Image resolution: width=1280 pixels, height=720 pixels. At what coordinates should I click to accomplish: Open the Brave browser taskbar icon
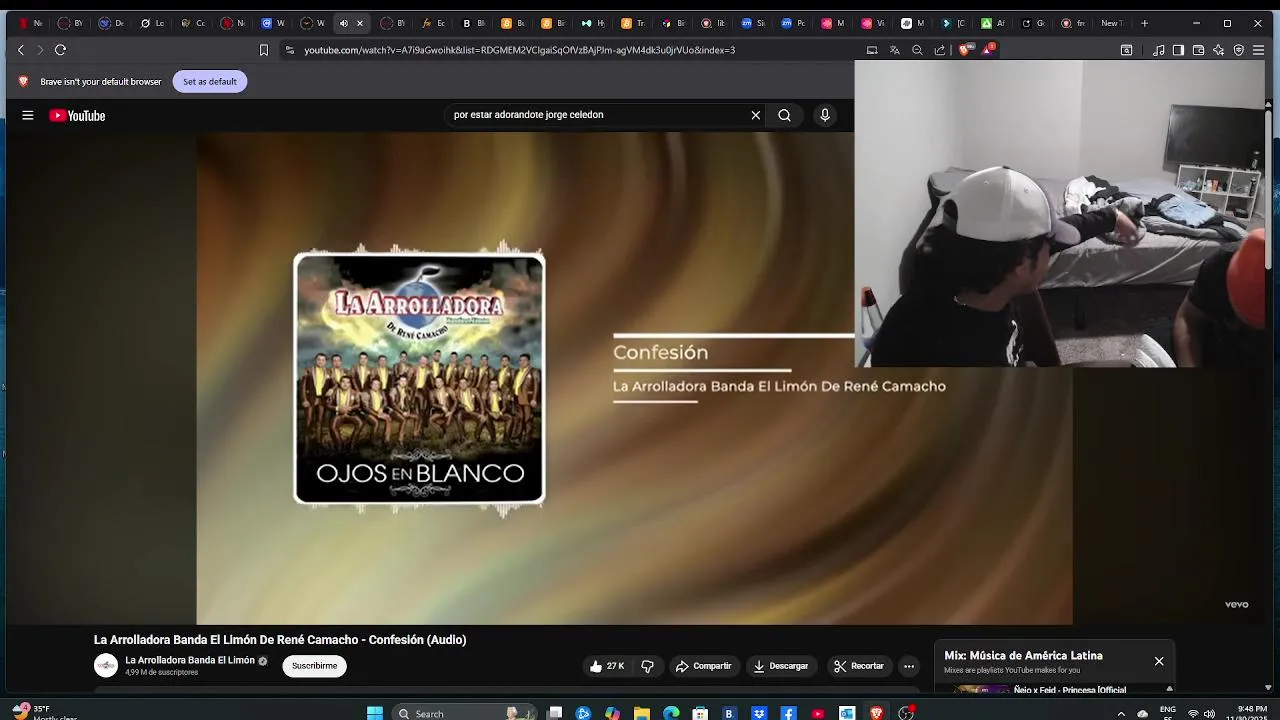click(877, 713)
